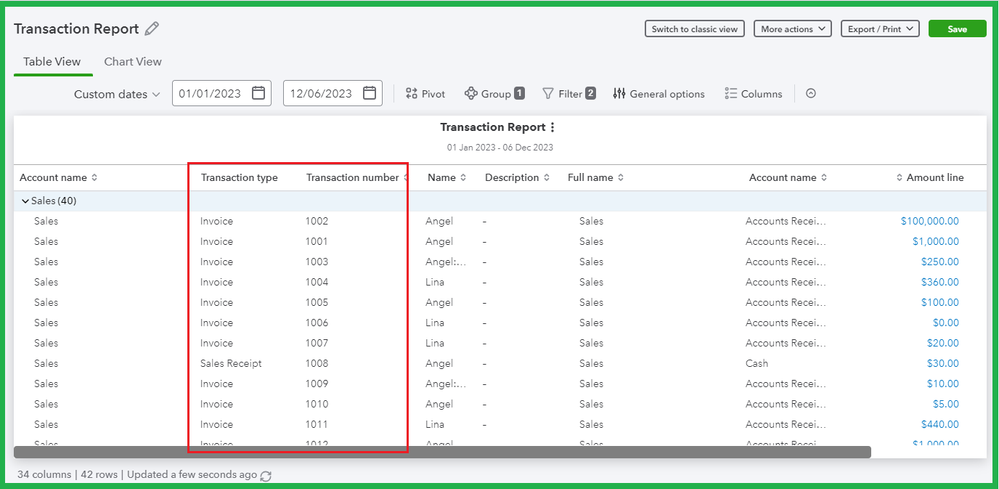999x489 pixels.
Task: Switch to the Chart View tab
Action: point(133,62)
